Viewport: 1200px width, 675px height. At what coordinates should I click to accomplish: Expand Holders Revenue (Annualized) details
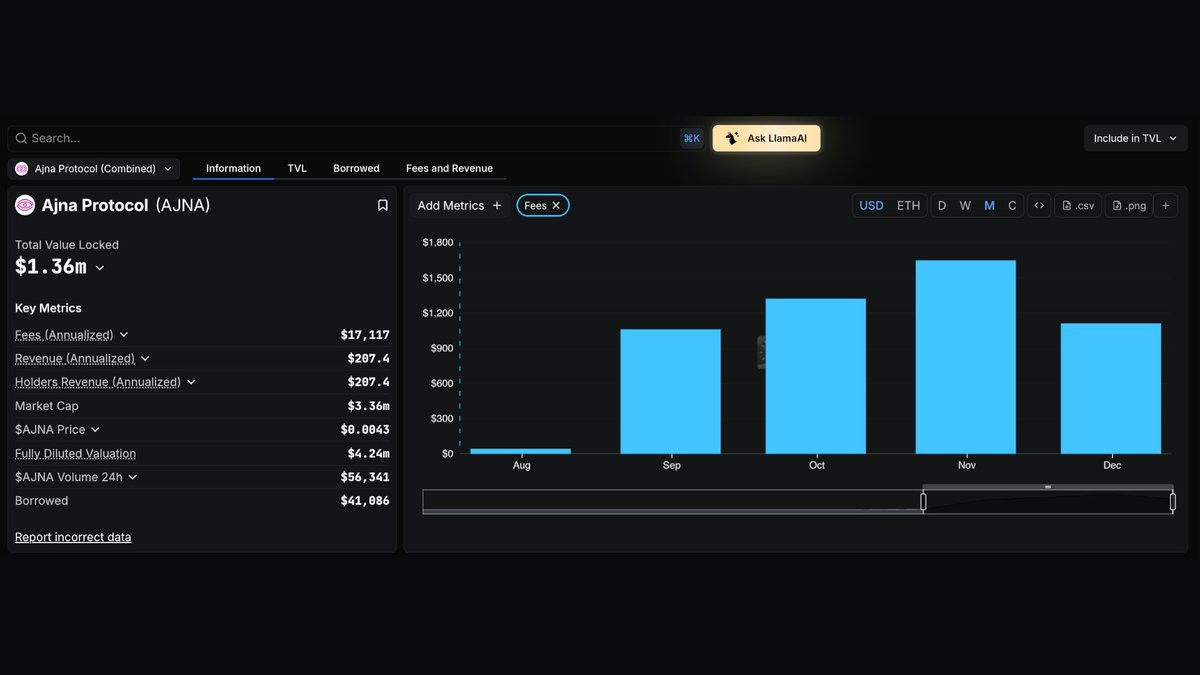click(191, 382)
